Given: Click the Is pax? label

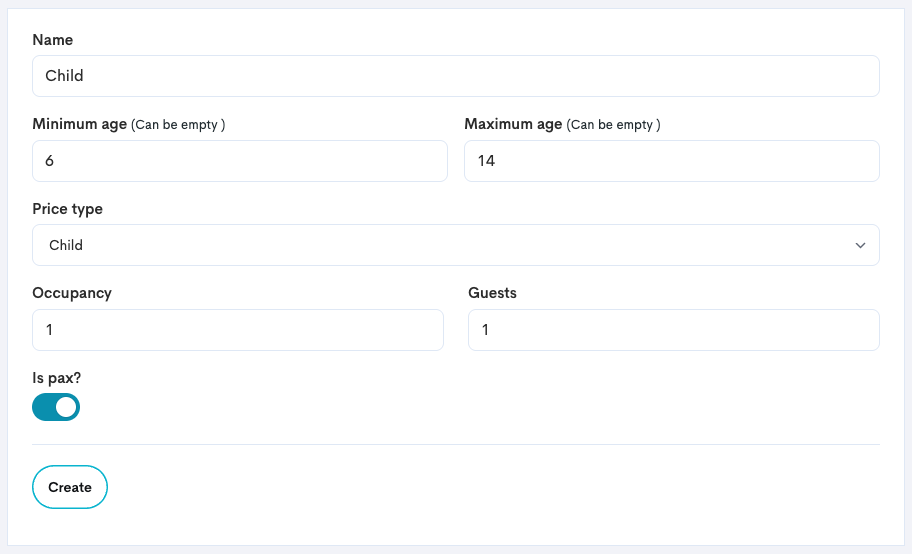Looking at the screenshot, I should (x=56, y=378).
